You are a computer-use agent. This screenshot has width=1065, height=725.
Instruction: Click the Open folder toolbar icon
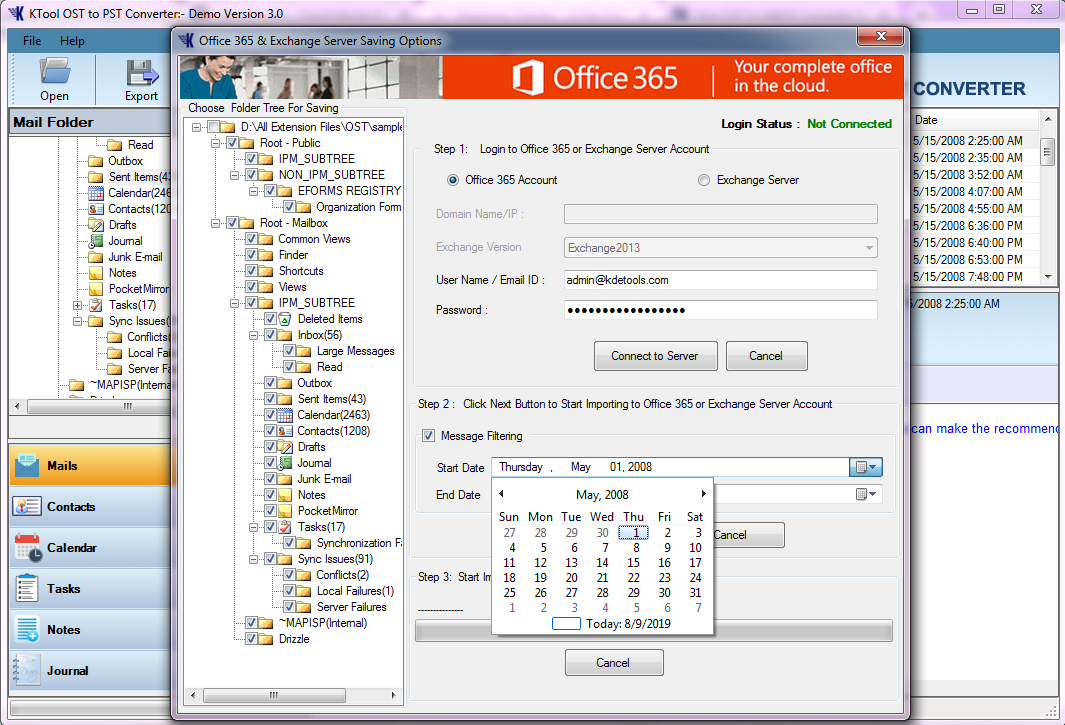[54, 79]
